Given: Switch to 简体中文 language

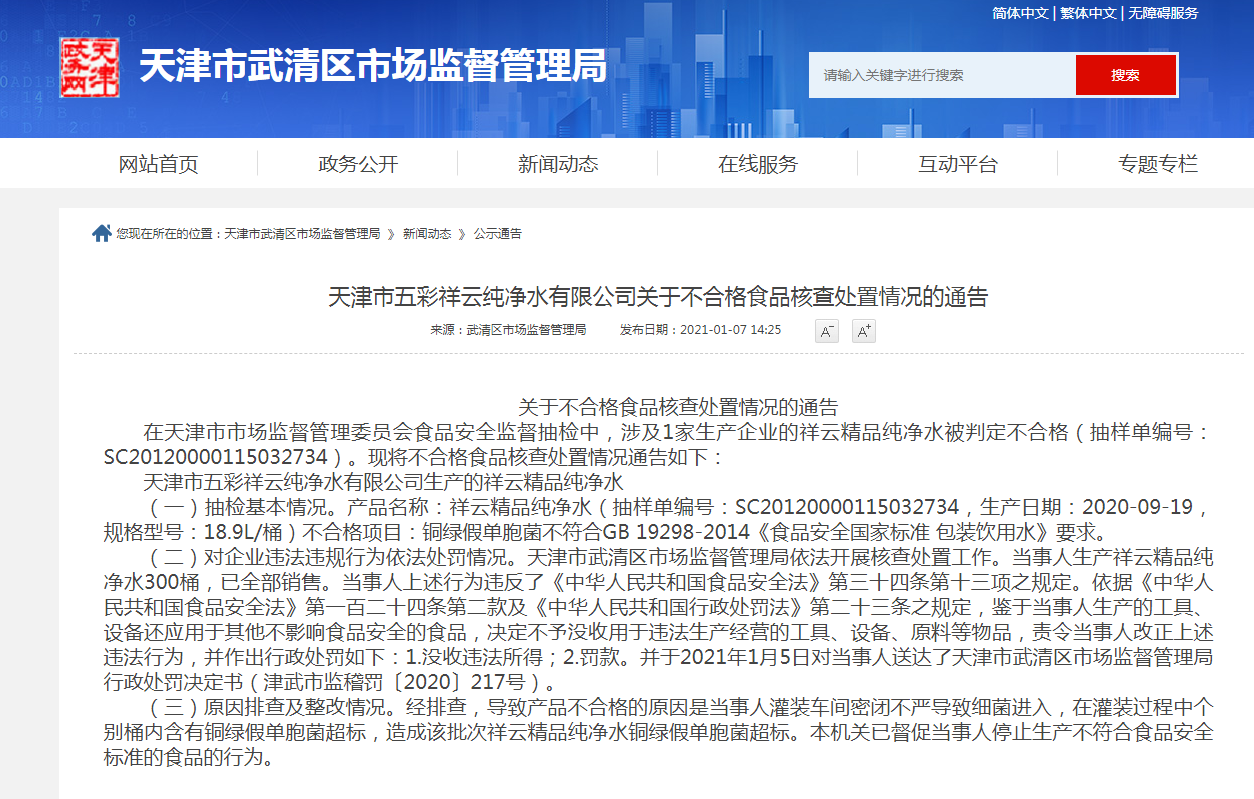Looking at the screenshot, I should [x=1020, y=13].
